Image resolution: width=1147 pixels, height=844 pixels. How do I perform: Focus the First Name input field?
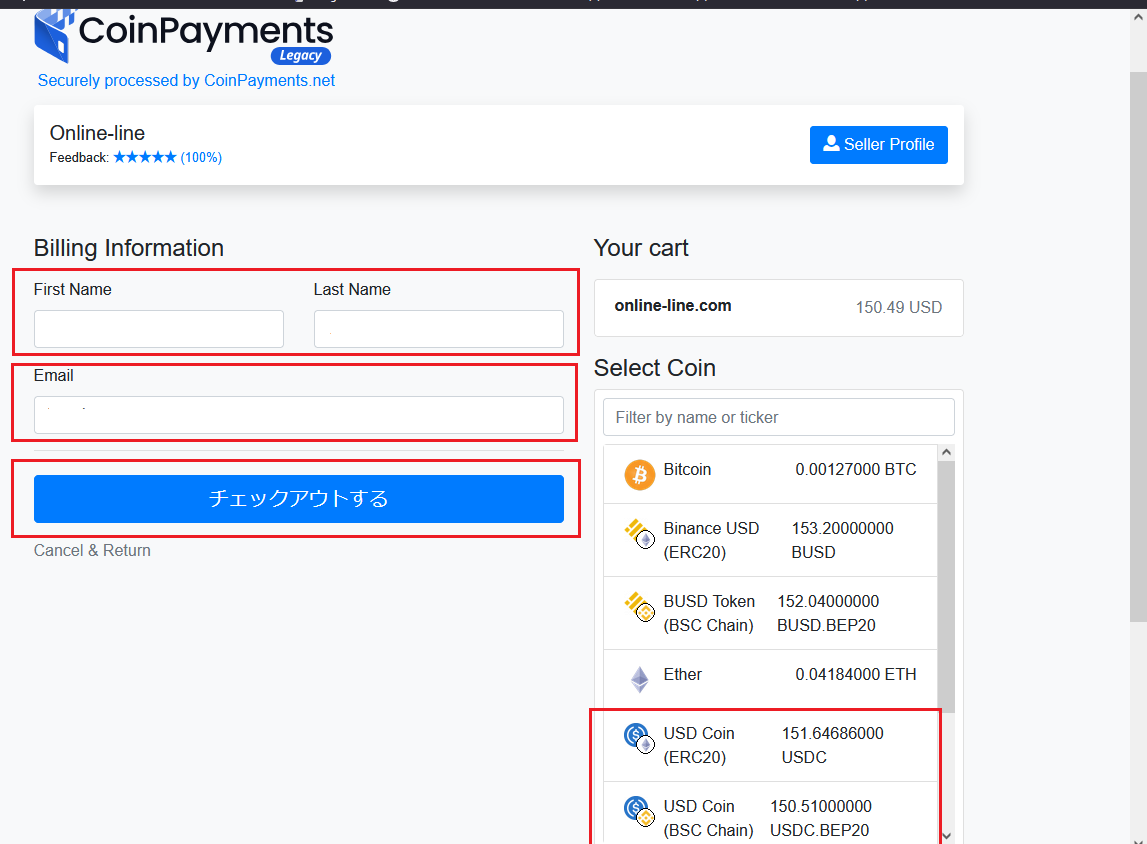pos(159,329)
